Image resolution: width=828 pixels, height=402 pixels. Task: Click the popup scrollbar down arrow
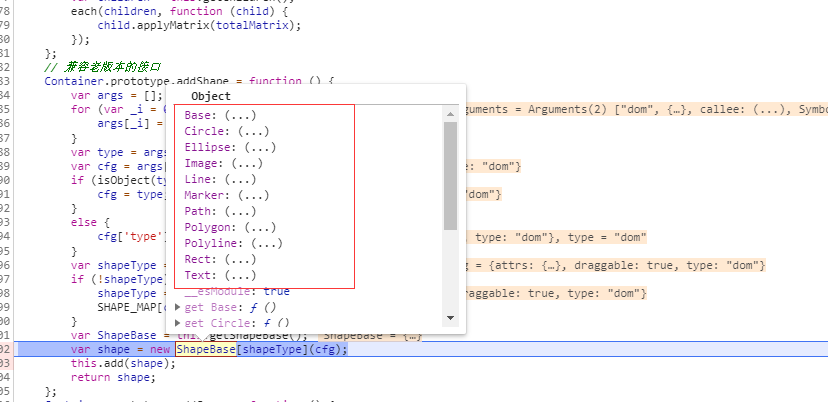pyautogui.click(x=450, y=317)
